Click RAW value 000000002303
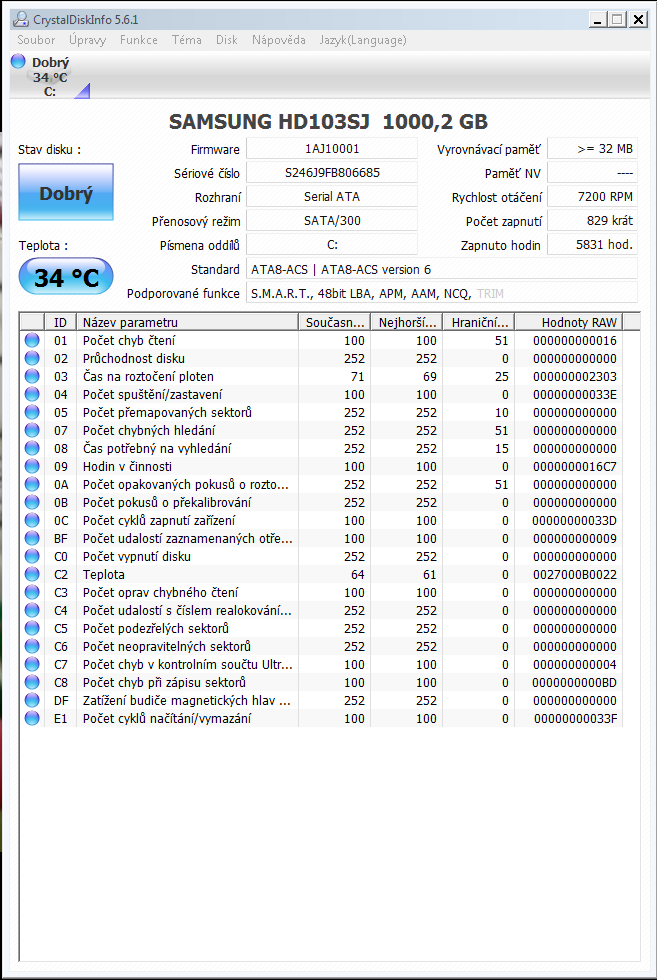This screenshot has height=980, width=657. click(574, 376)
